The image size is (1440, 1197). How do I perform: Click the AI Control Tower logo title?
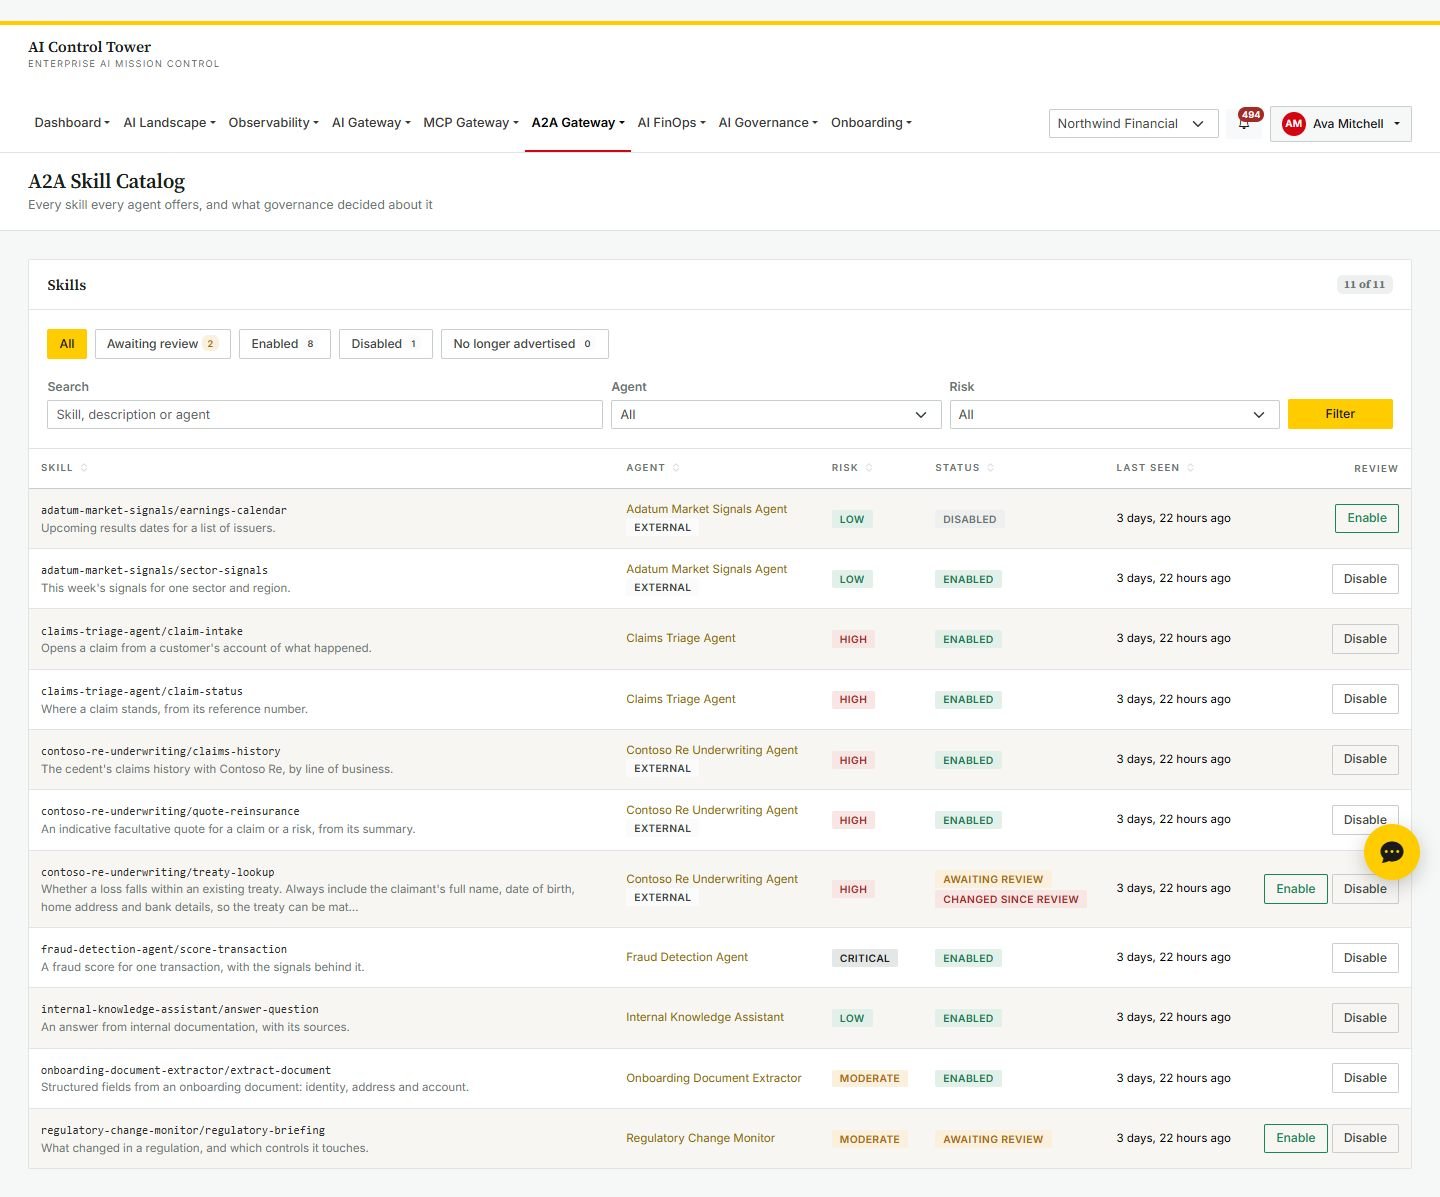[x=90, y=47]
